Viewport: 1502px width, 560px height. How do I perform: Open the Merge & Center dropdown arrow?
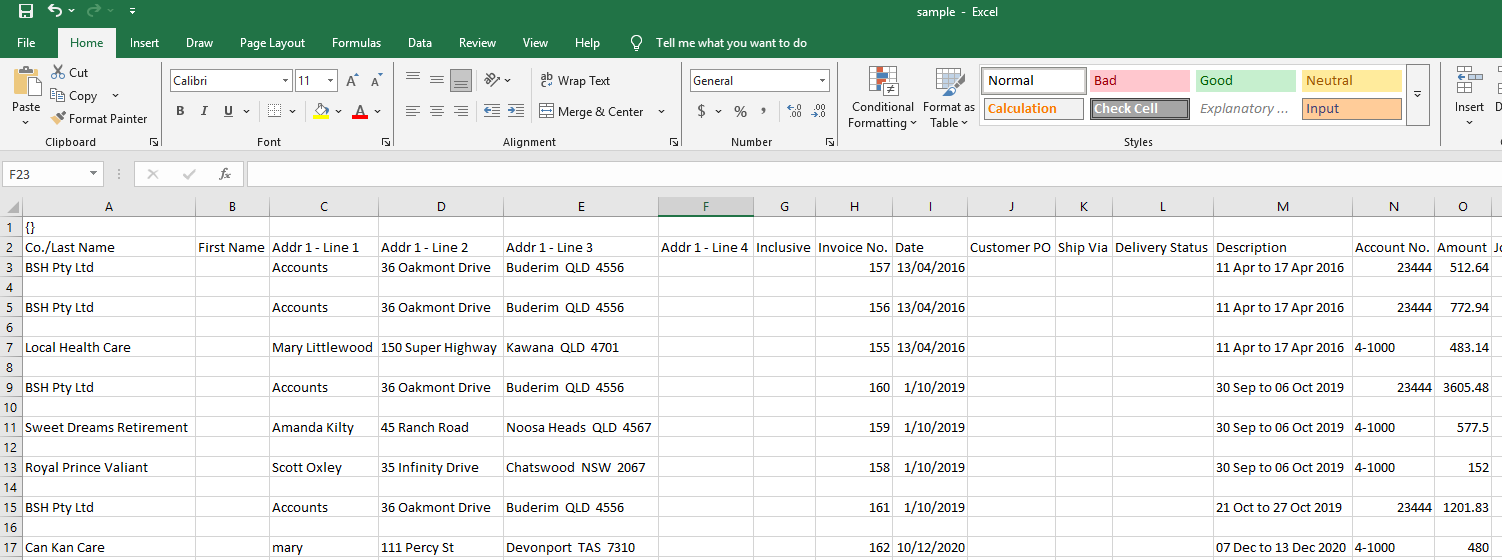661,111
